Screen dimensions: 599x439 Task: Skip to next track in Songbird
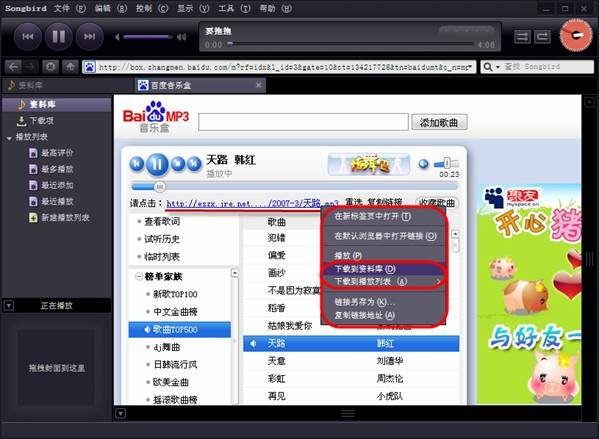tap(89, 37)
